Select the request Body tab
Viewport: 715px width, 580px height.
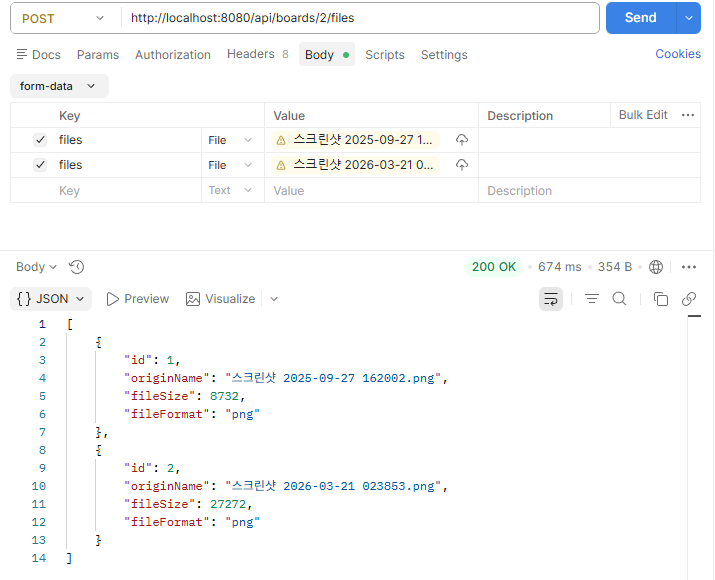326,55
